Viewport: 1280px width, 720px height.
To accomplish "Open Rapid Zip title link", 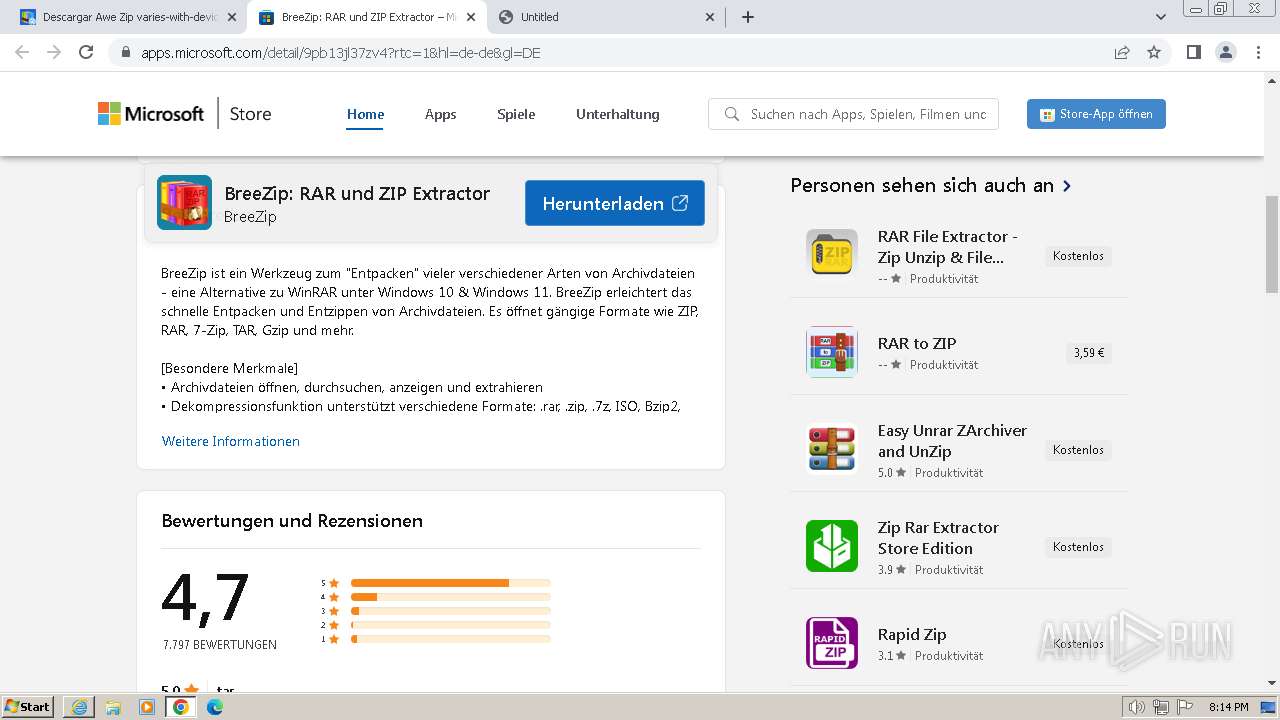I will (x=912, y=634).
